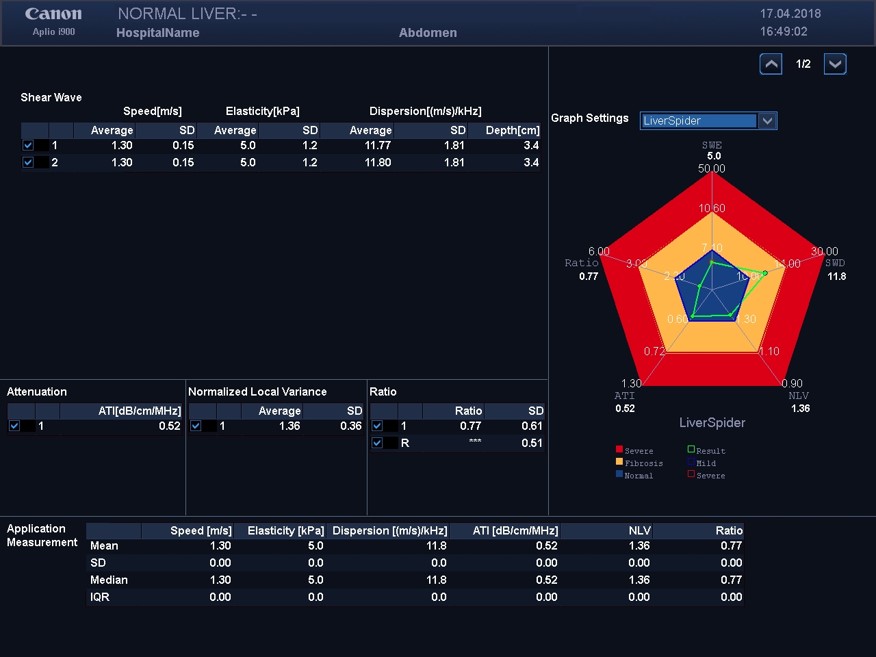
Task: Uncheck Shear Wave measurement row 1
Action: tap(28, 146)
